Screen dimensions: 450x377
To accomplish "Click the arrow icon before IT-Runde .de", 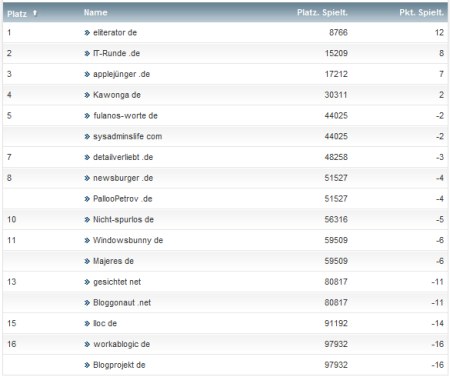I will pyautogui.click(x=87, y=53).
